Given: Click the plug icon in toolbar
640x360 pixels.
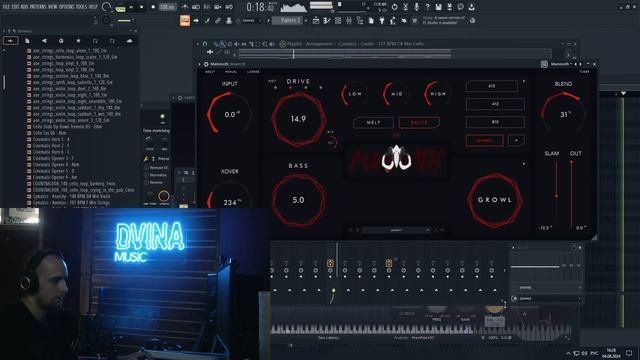Looking at the screenshot, I should pos(382,20).
